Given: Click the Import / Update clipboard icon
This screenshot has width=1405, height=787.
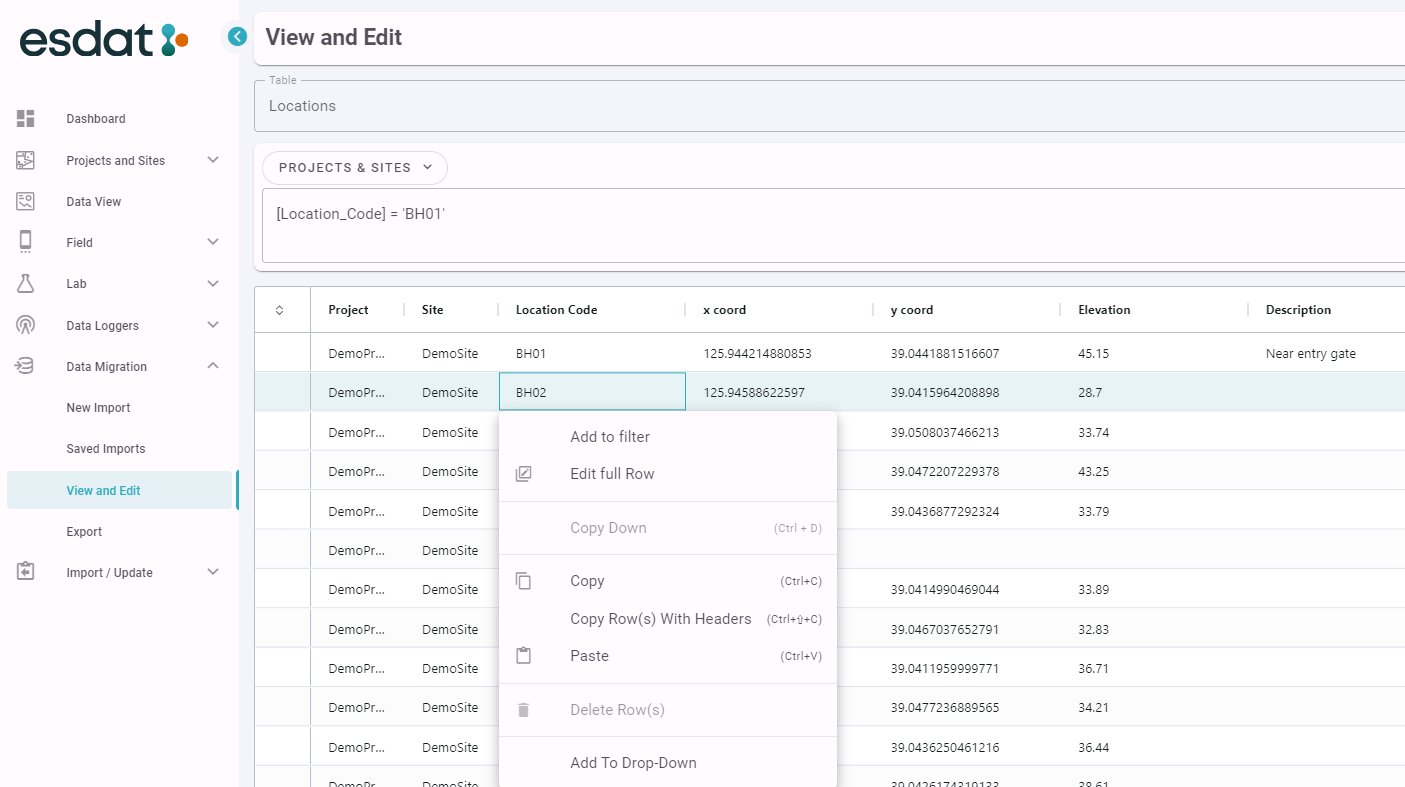Looking at the screenshot, I should 26,572.
